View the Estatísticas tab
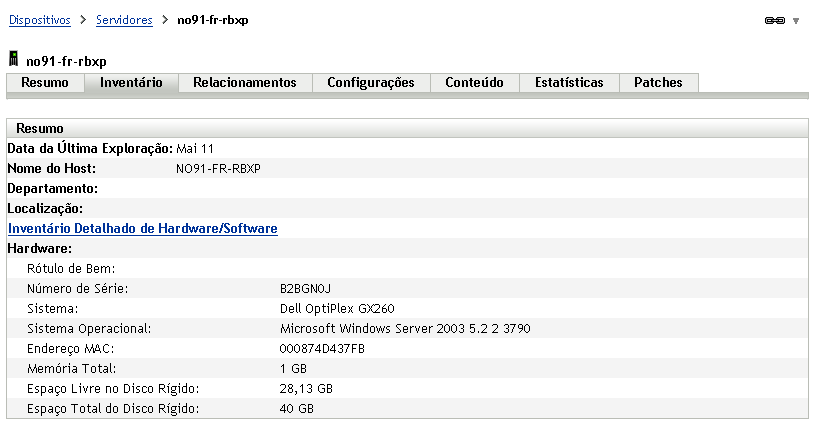815x435 pixels. 569,83
